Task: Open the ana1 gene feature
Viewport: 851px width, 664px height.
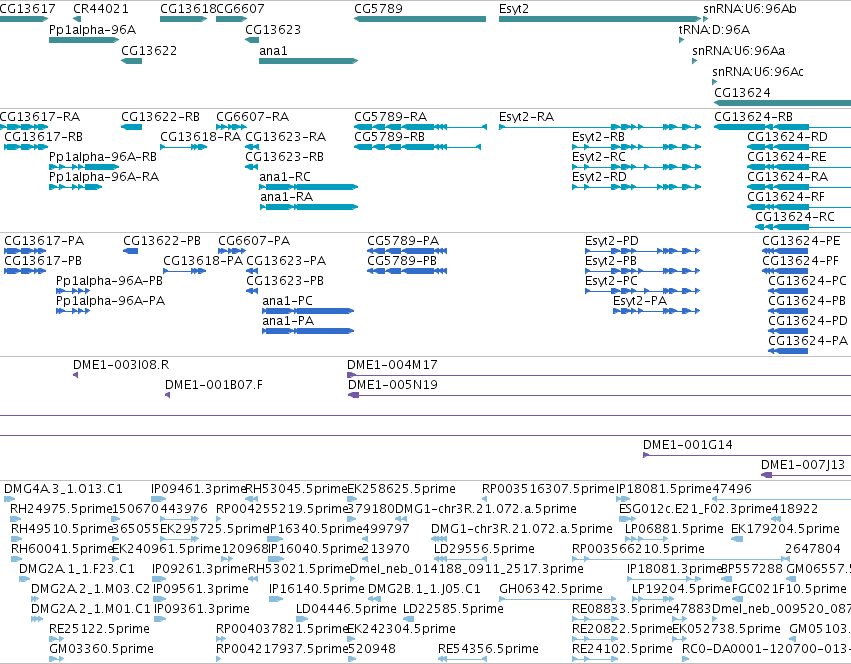Action: [x=308, y=61]
